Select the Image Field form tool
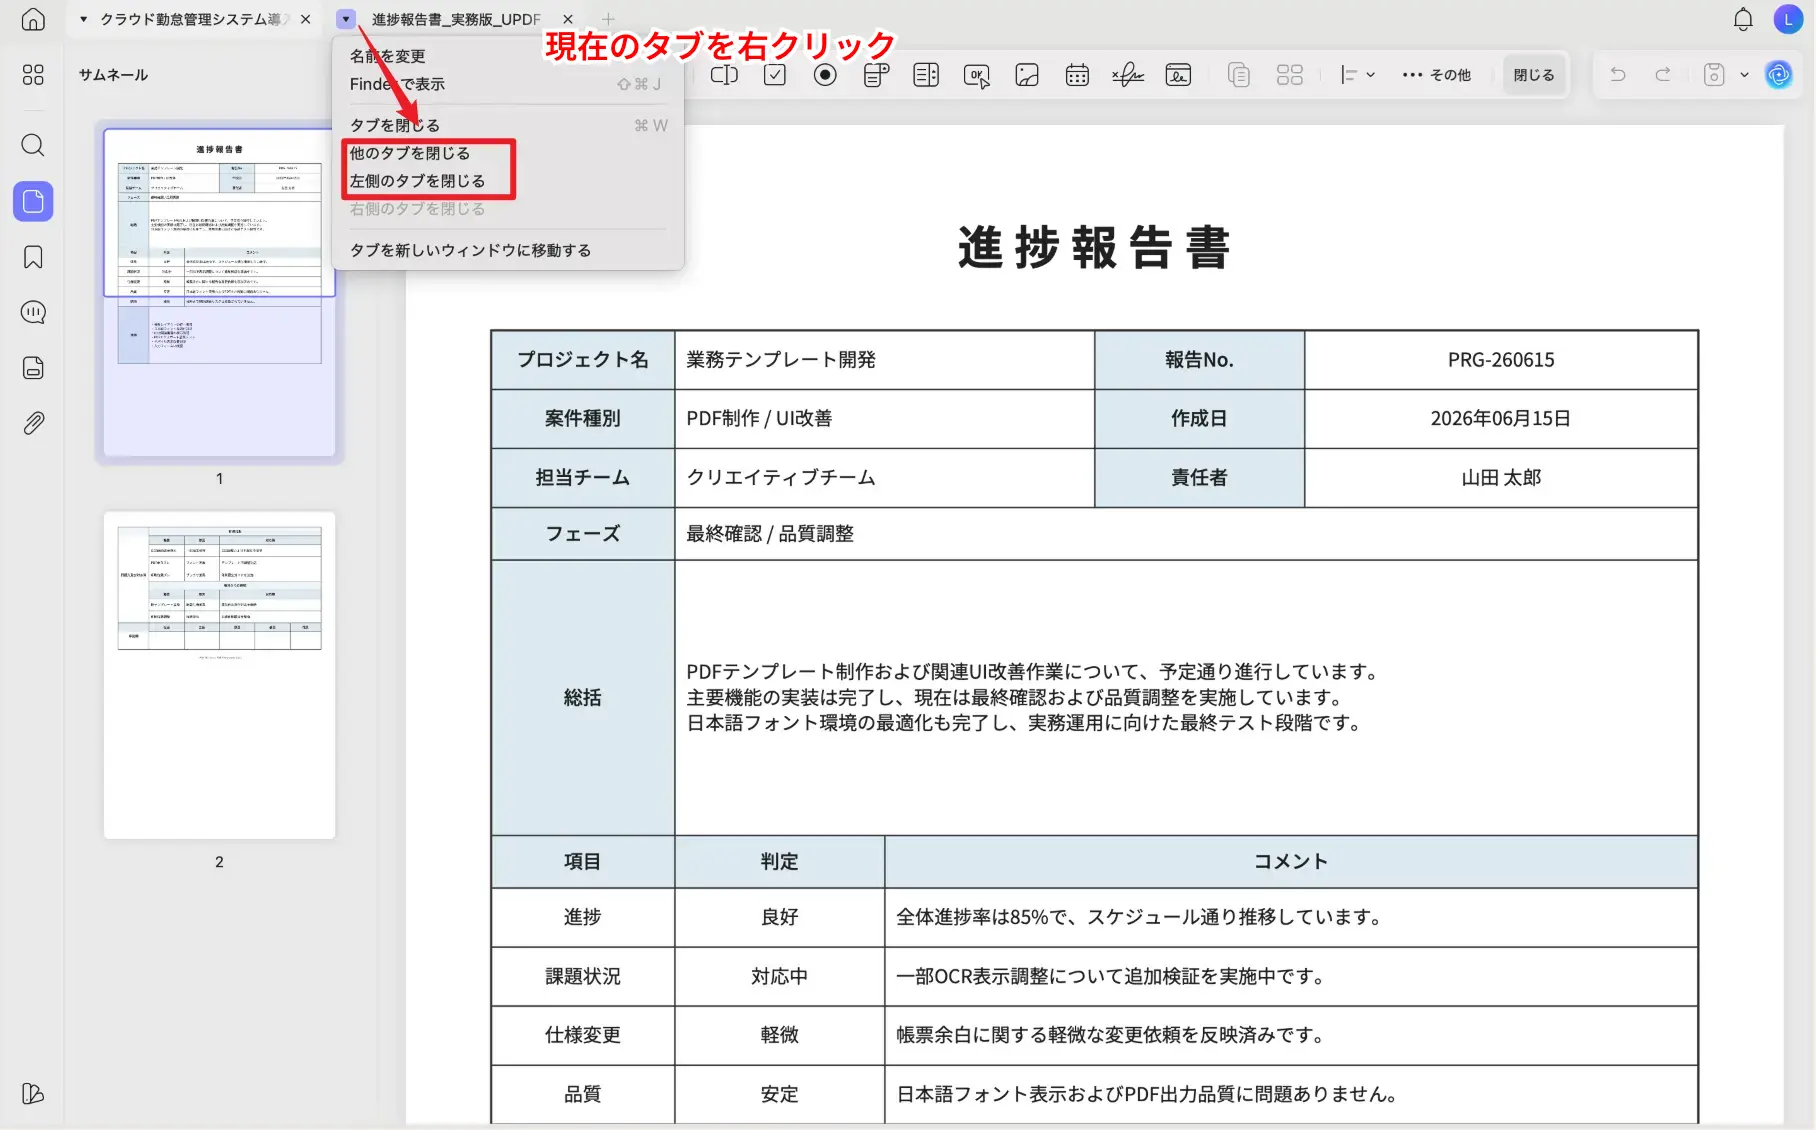1816x1130 pixels. click(1027, 75)
